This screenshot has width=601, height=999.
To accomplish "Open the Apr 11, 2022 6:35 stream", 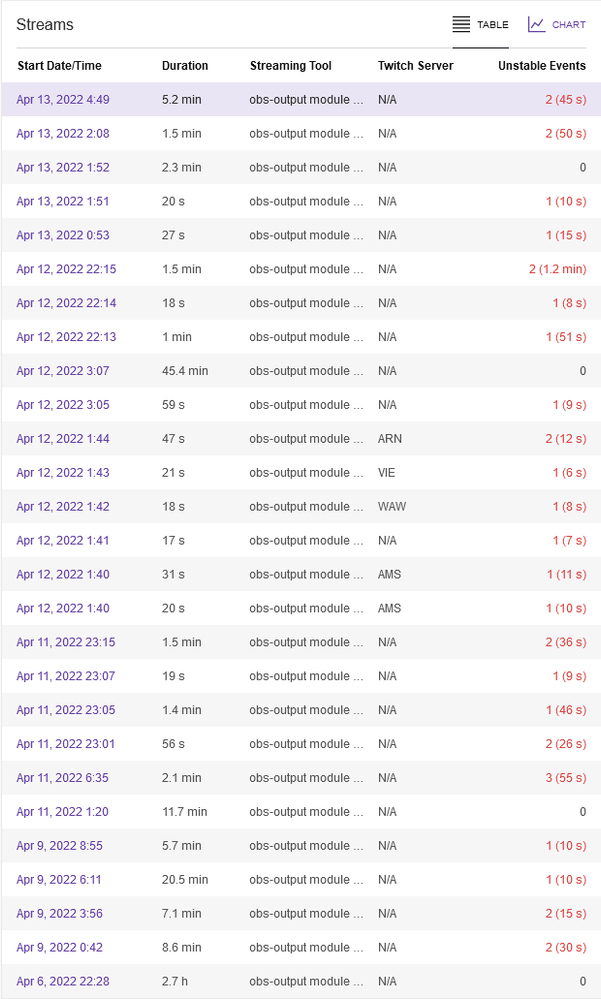I will pos(63,778).
